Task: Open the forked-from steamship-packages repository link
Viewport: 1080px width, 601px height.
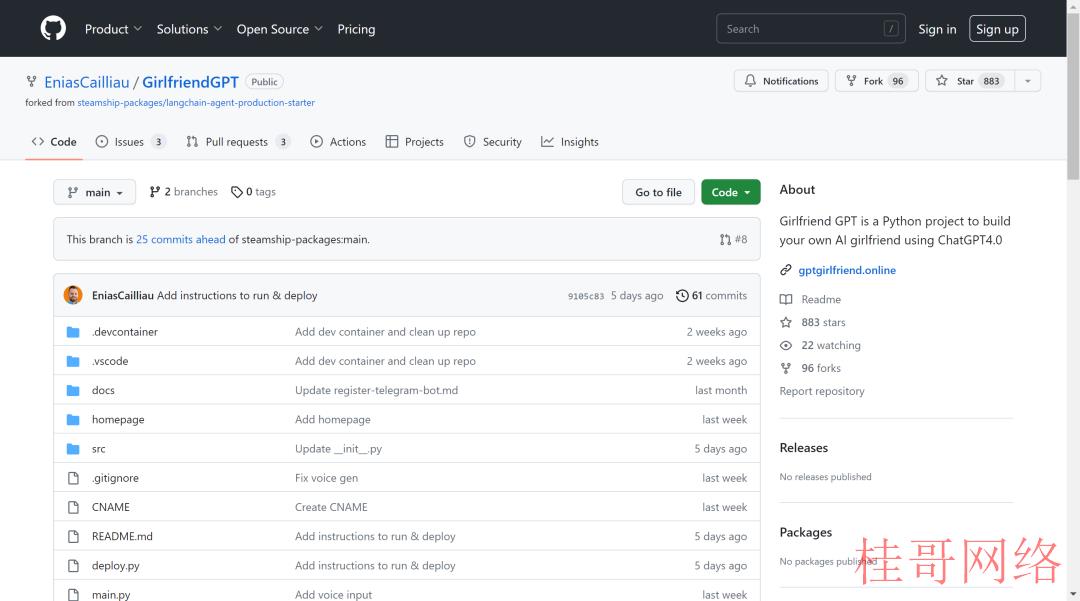Action: pyautogui.click(x=196, y=103)
